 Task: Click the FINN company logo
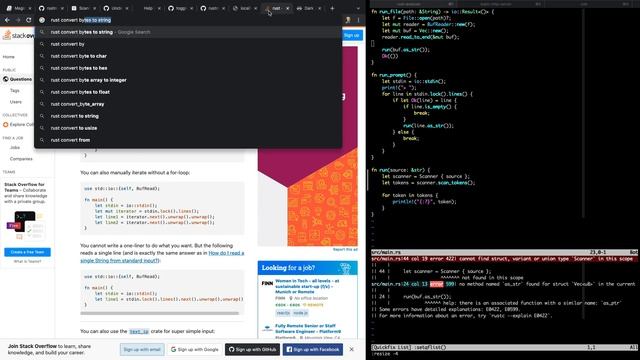point(267,283)
